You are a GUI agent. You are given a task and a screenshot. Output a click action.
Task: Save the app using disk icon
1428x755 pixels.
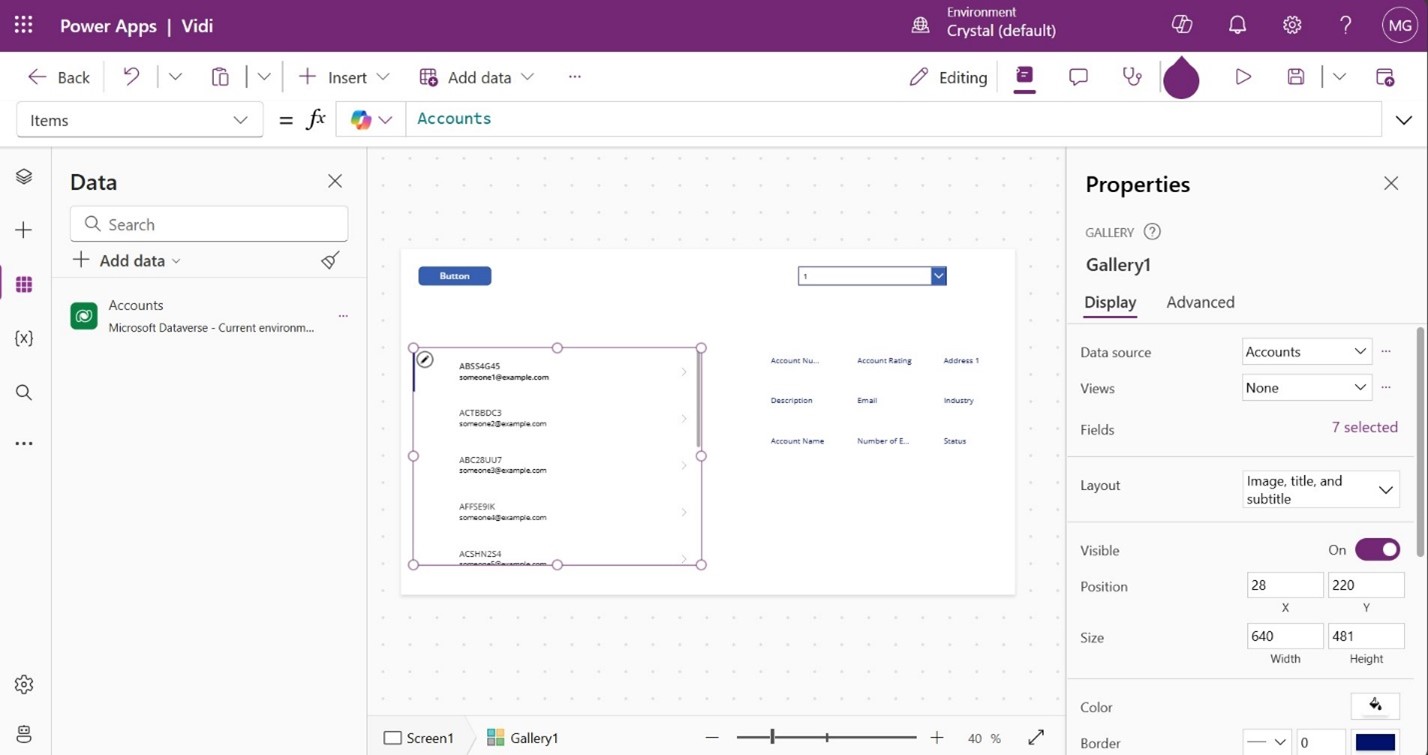pos(1296,77)
